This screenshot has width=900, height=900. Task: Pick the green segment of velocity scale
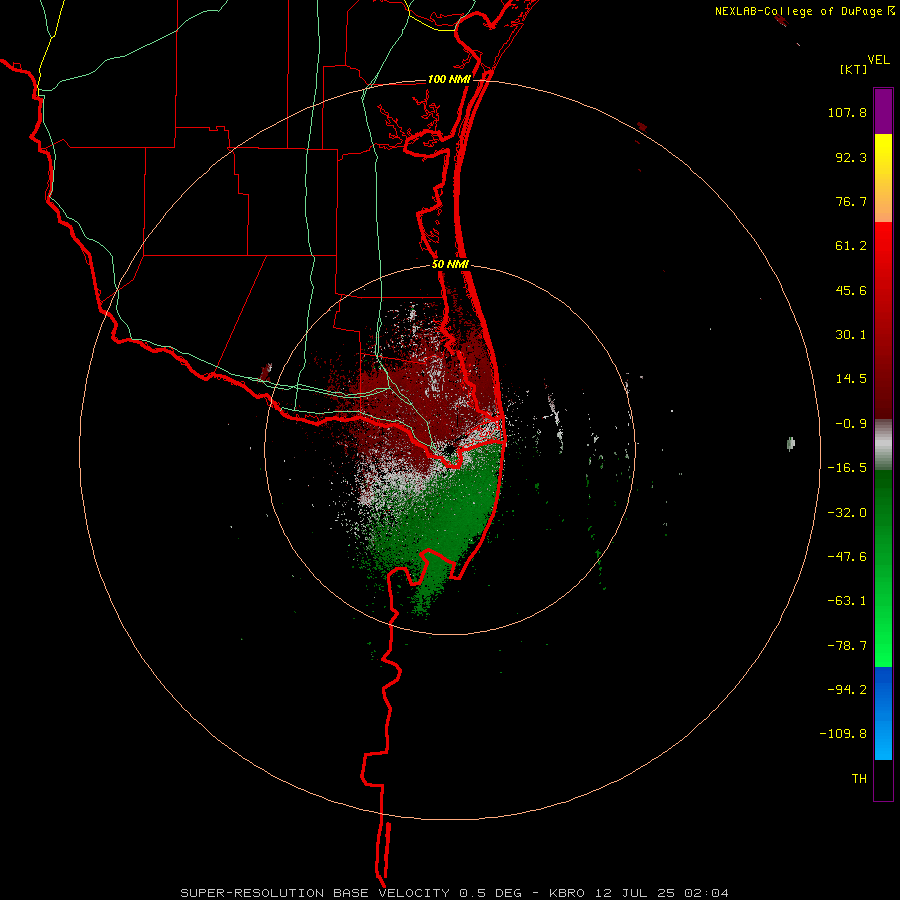883,568
